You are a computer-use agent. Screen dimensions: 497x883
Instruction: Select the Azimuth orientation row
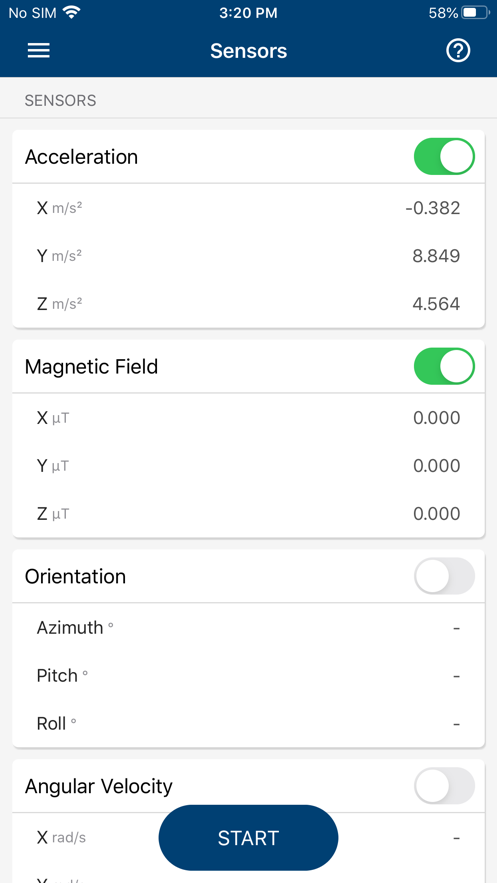(248, 627)
